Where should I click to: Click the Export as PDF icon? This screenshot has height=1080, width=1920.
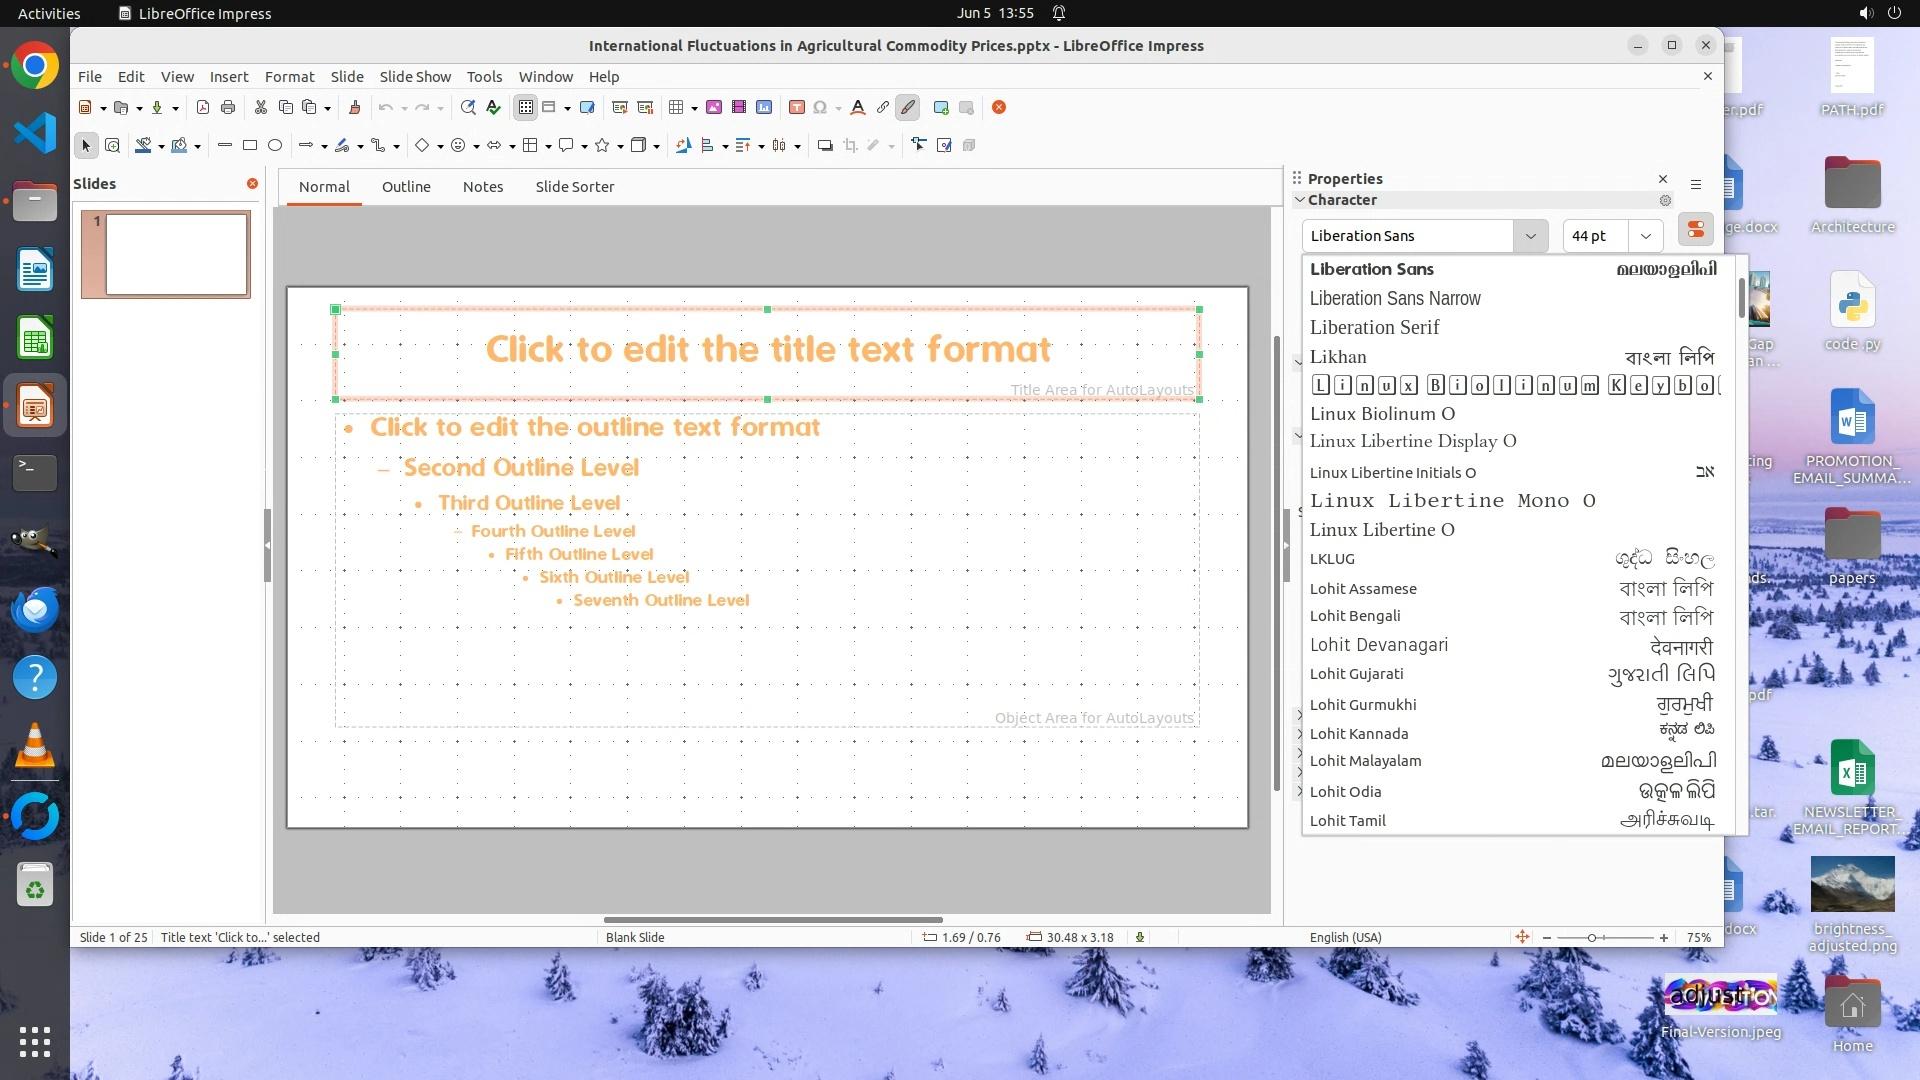[203, 108]
